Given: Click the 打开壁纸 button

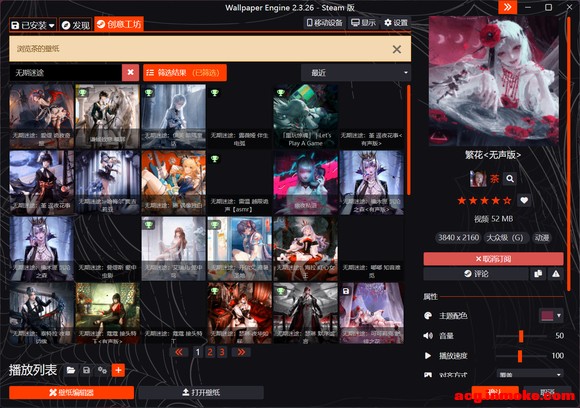Looking at the screenshot, I should [x=201, y=392].
